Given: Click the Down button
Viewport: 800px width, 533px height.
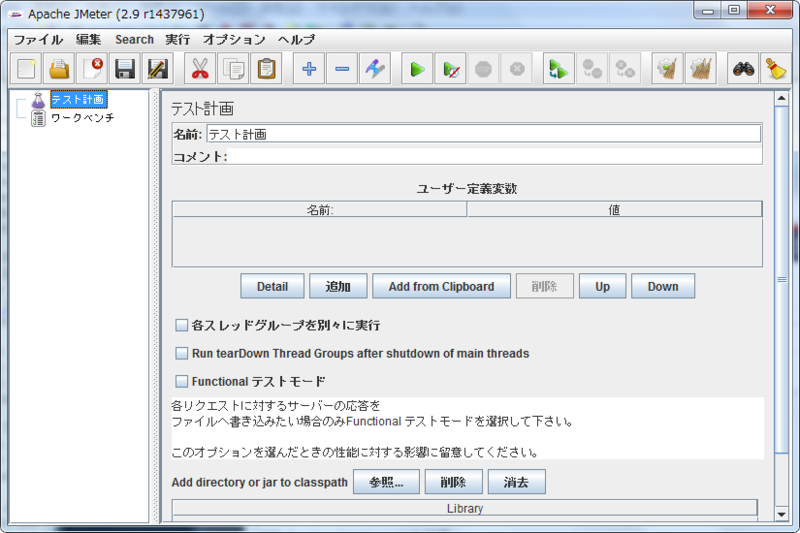Looking at the screenshot, I should 663,286.
